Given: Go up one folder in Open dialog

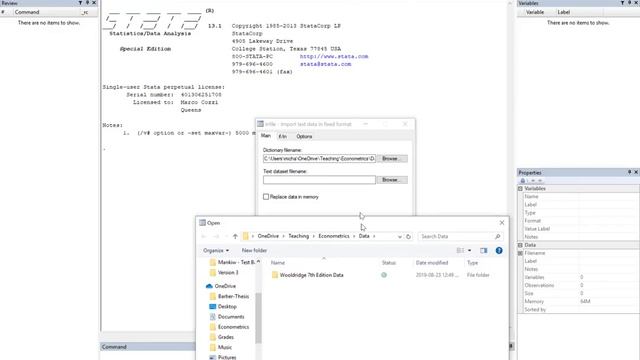Looking at the screenshot, I should (235, 236).
